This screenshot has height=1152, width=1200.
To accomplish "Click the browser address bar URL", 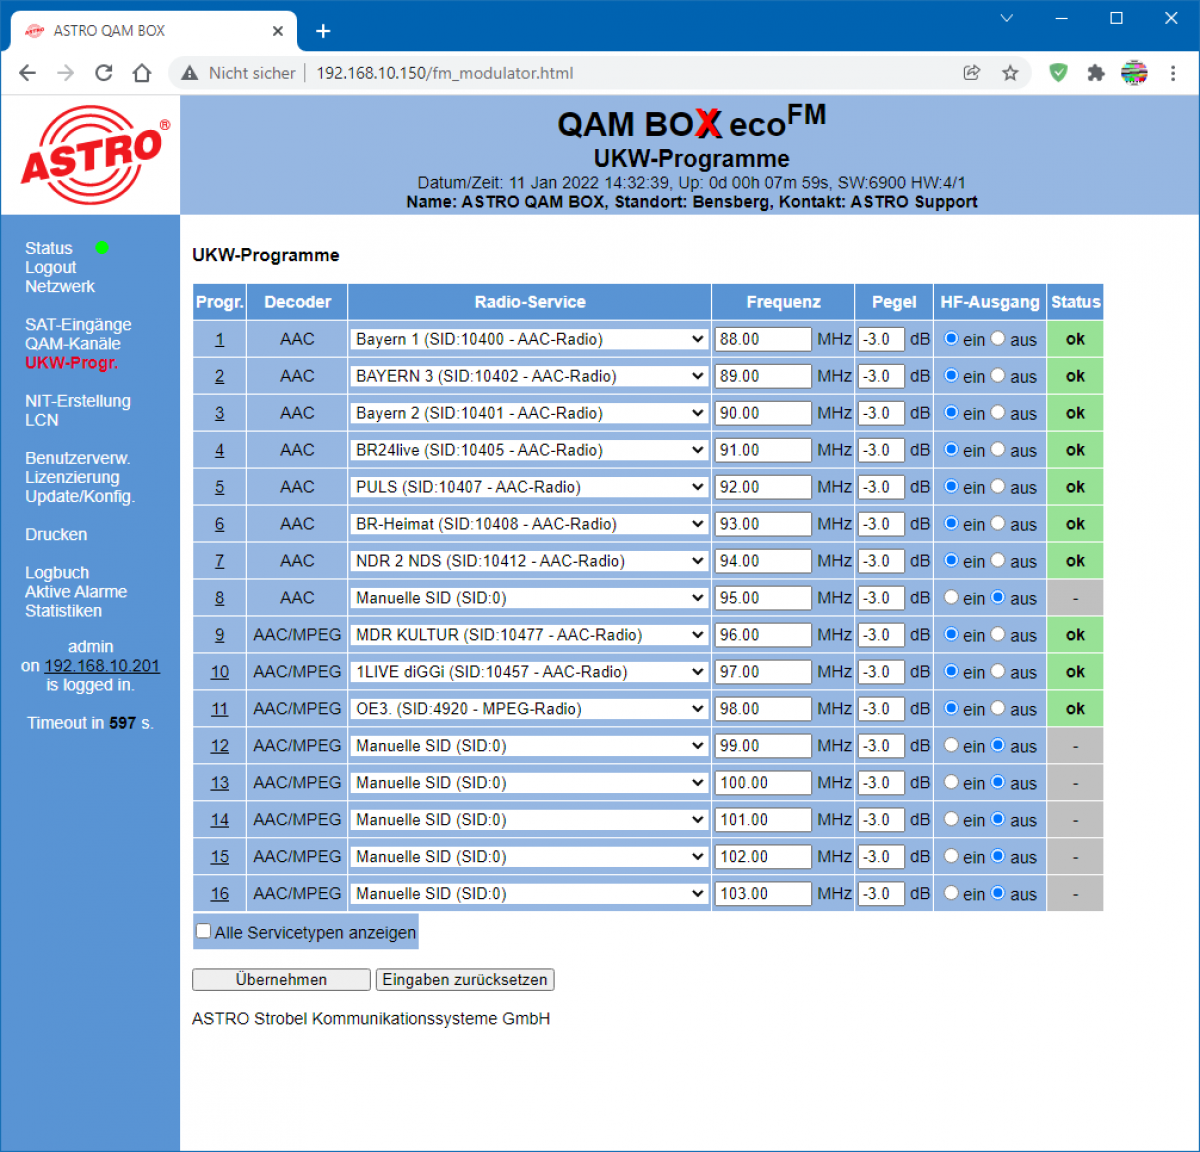I will coord(445,73).
